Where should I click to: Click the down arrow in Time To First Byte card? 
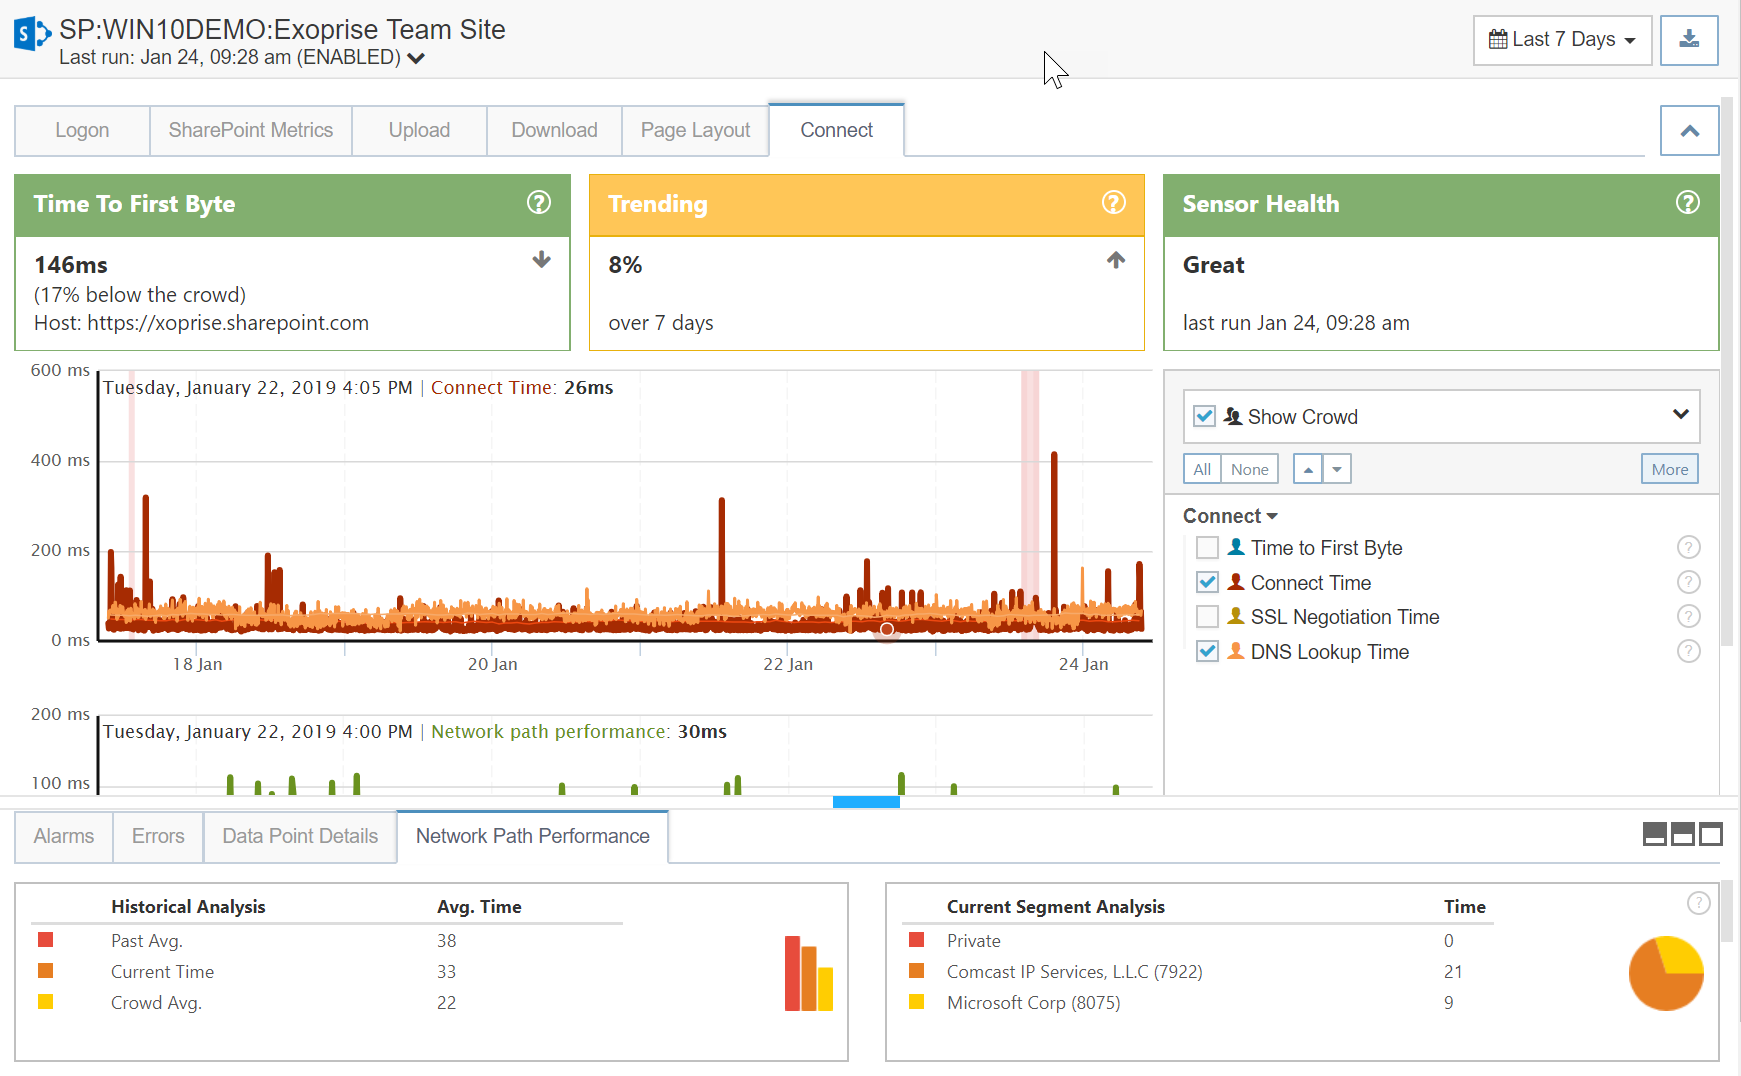point(541,260)
